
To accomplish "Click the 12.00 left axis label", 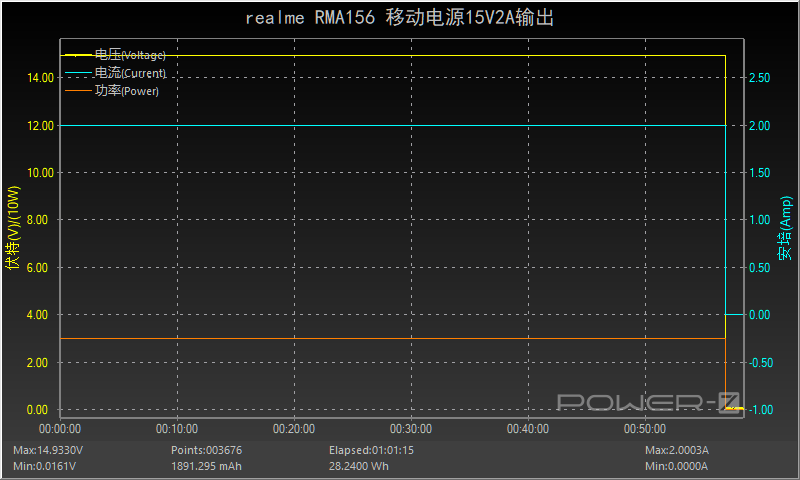I will pos(40,125).
